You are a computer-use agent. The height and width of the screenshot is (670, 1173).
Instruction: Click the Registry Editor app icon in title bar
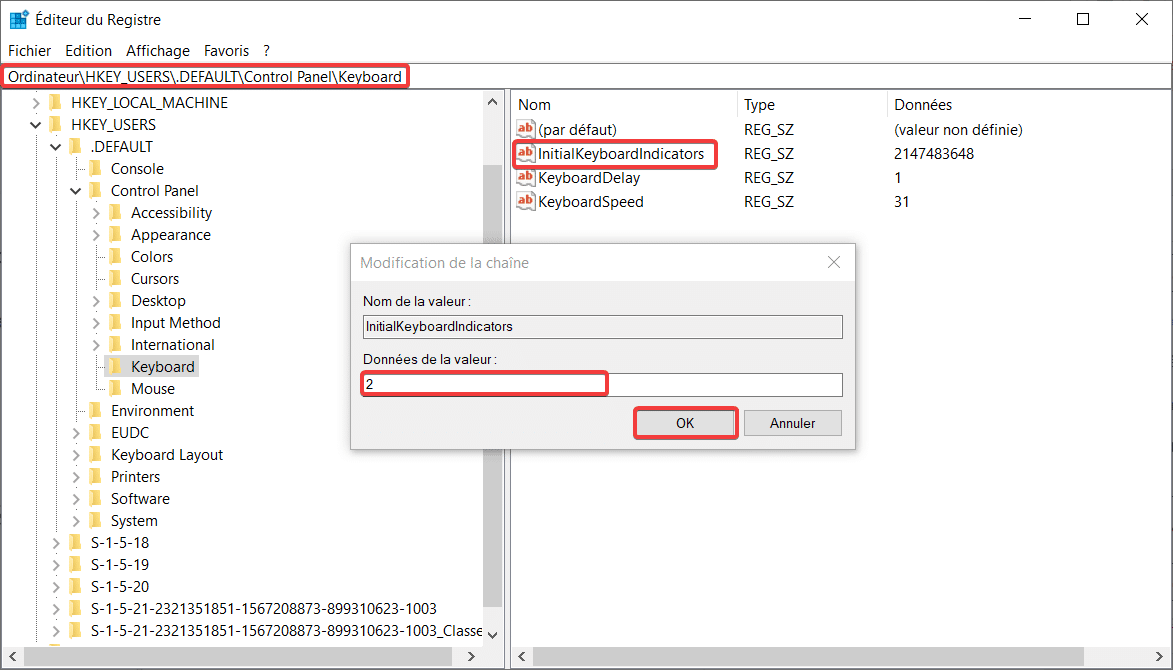19,20
